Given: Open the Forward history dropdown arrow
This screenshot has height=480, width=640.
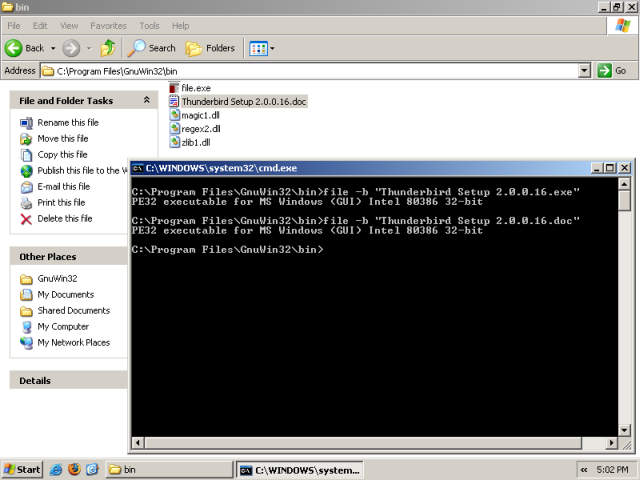Looking at the screenshot, I should coord(89,48).
